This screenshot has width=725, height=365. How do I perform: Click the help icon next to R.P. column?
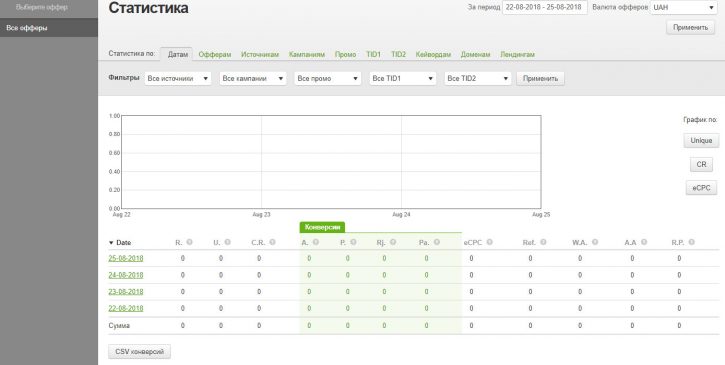(x=691, y=242)
